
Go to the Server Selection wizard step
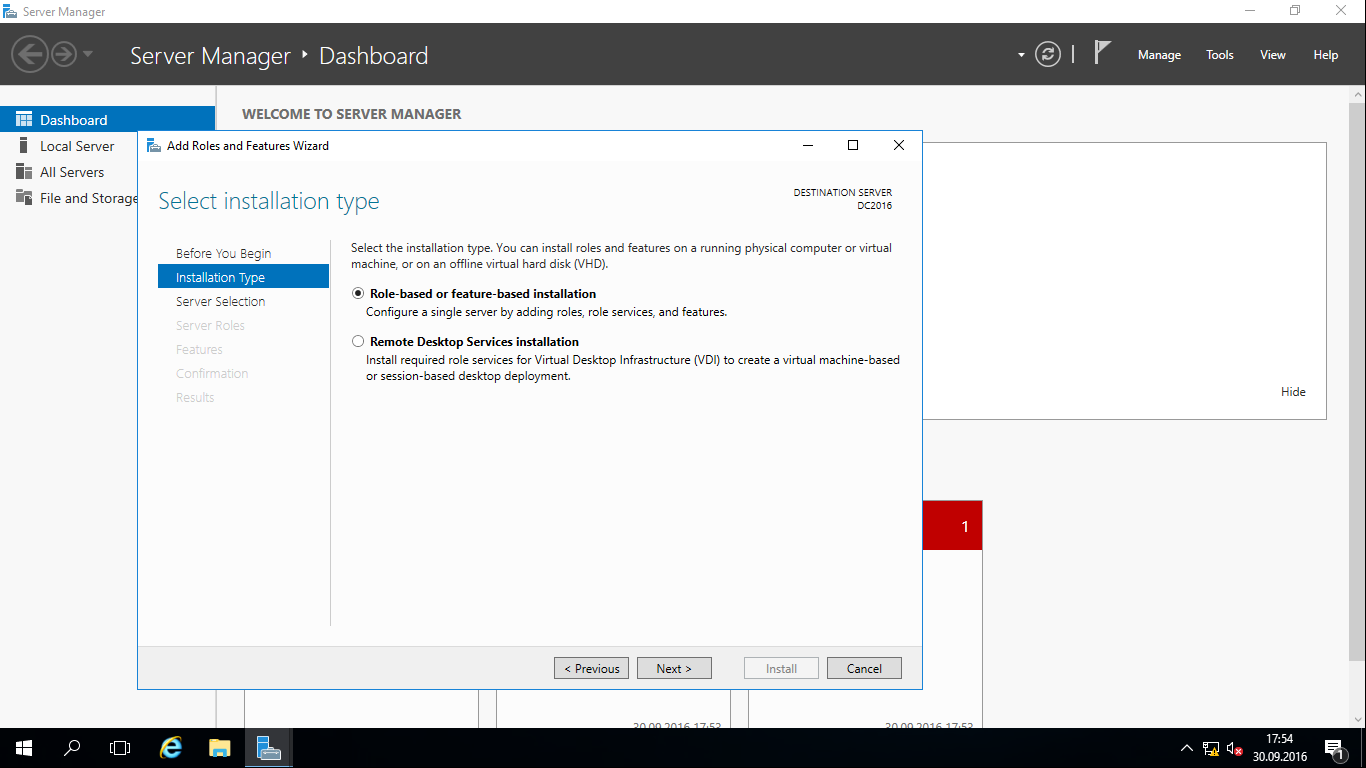click(x=220, y=301)
